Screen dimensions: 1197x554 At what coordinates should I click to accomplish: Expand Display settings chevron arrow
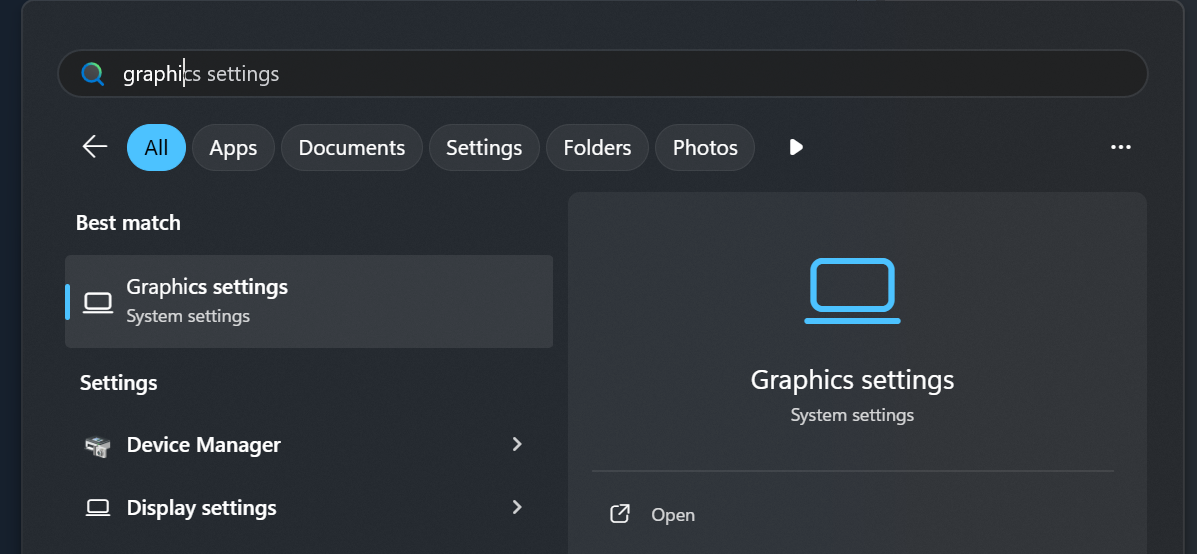(517, 507)
